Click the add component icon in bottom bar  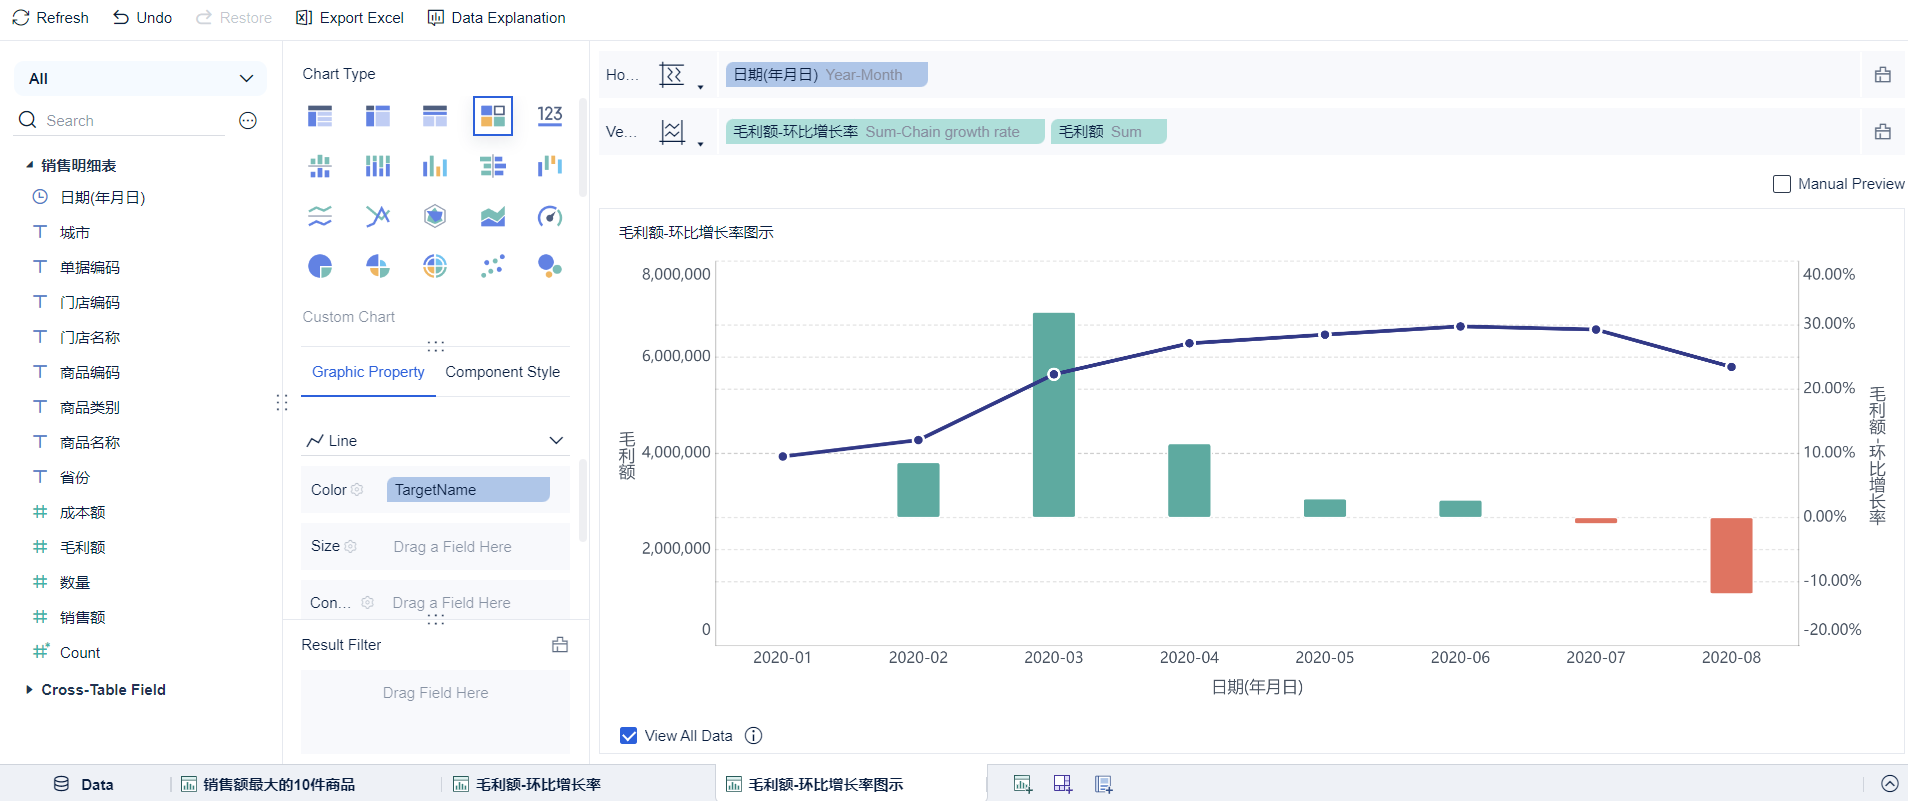[x=1022, y=784]
